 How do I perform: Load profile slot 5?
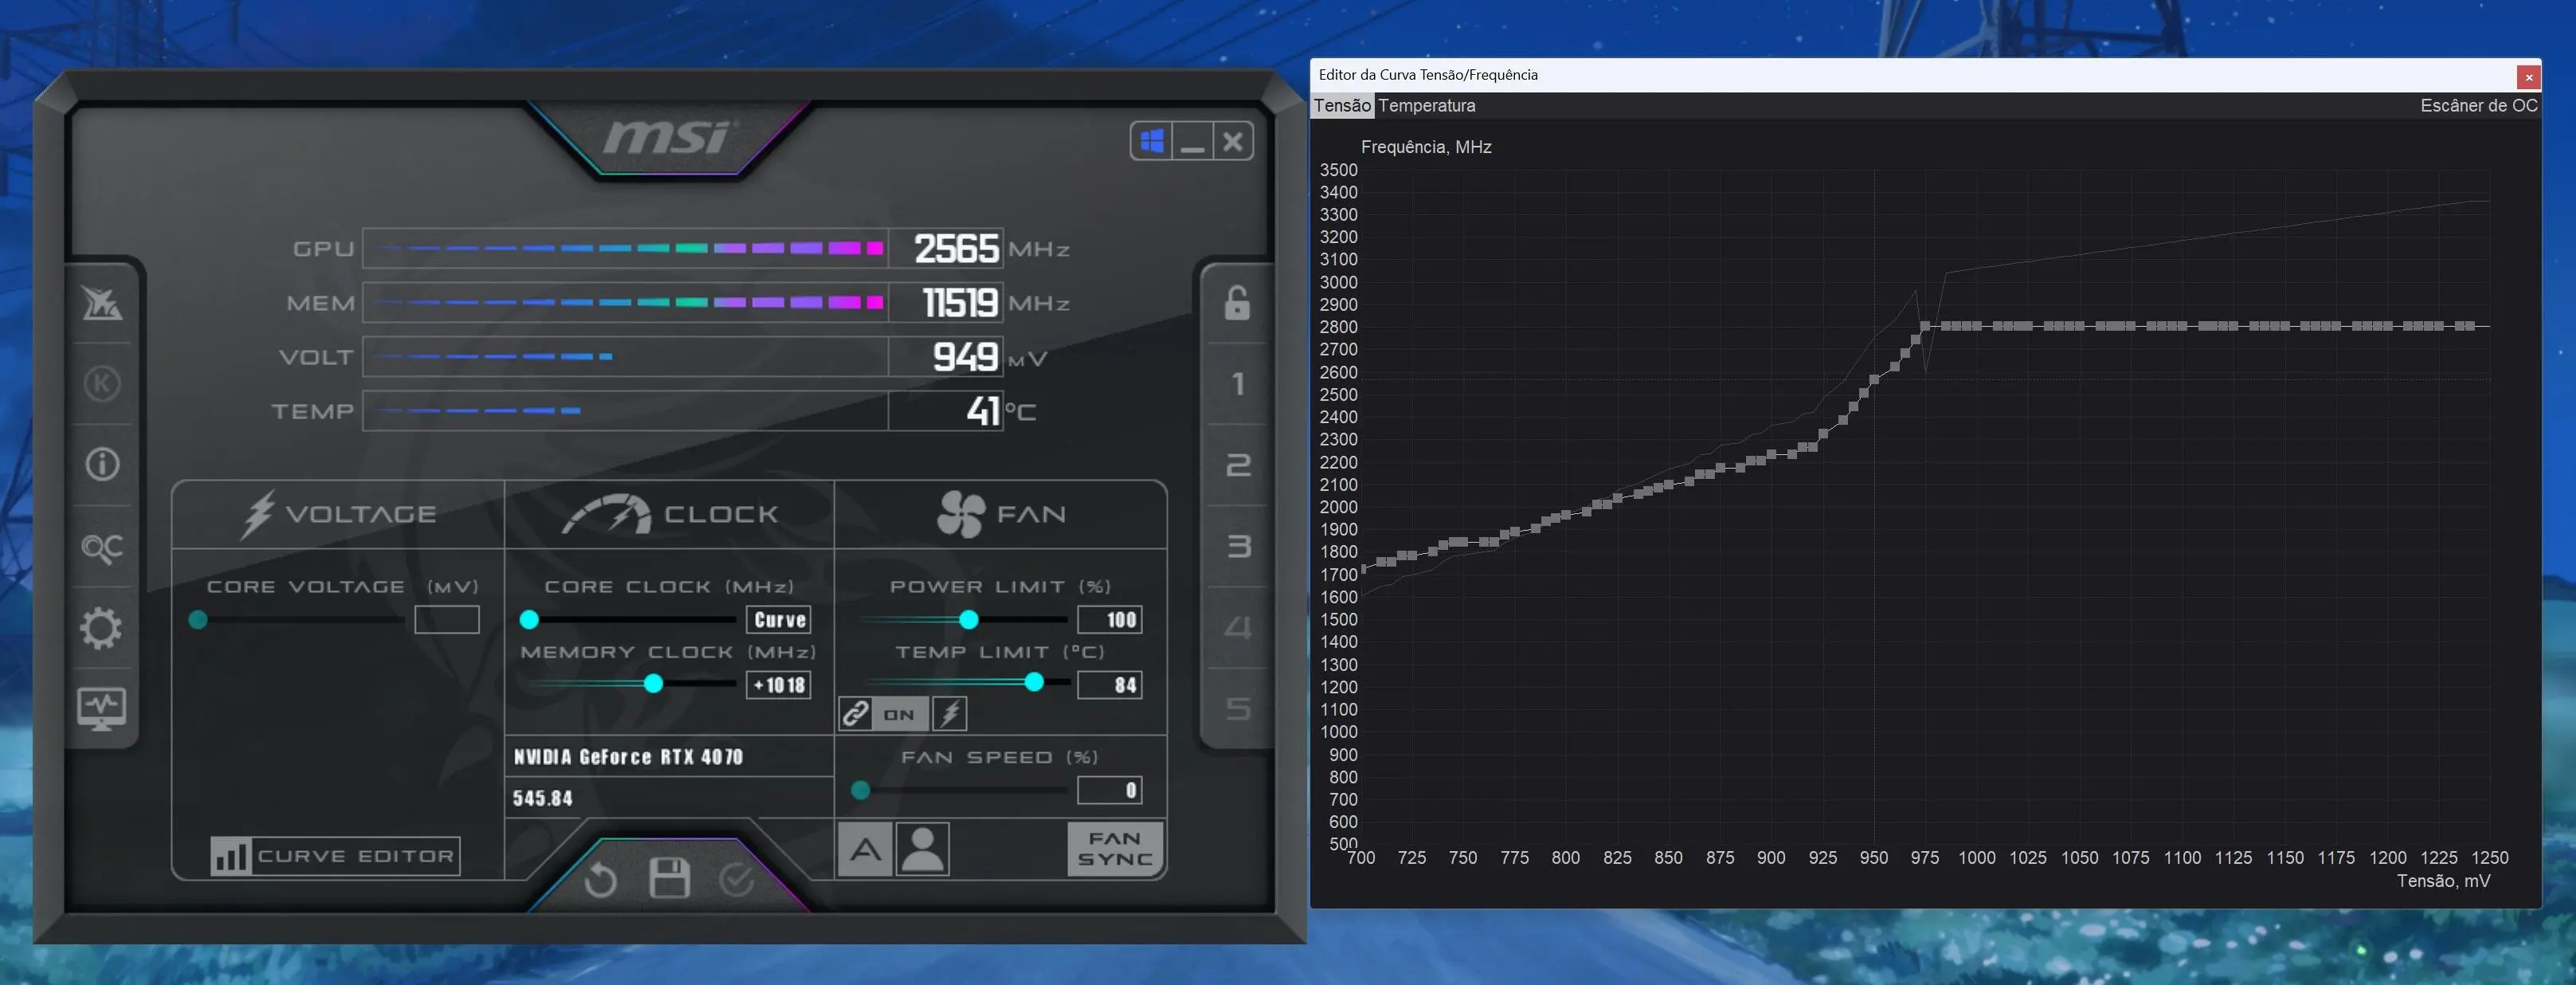1238,708
